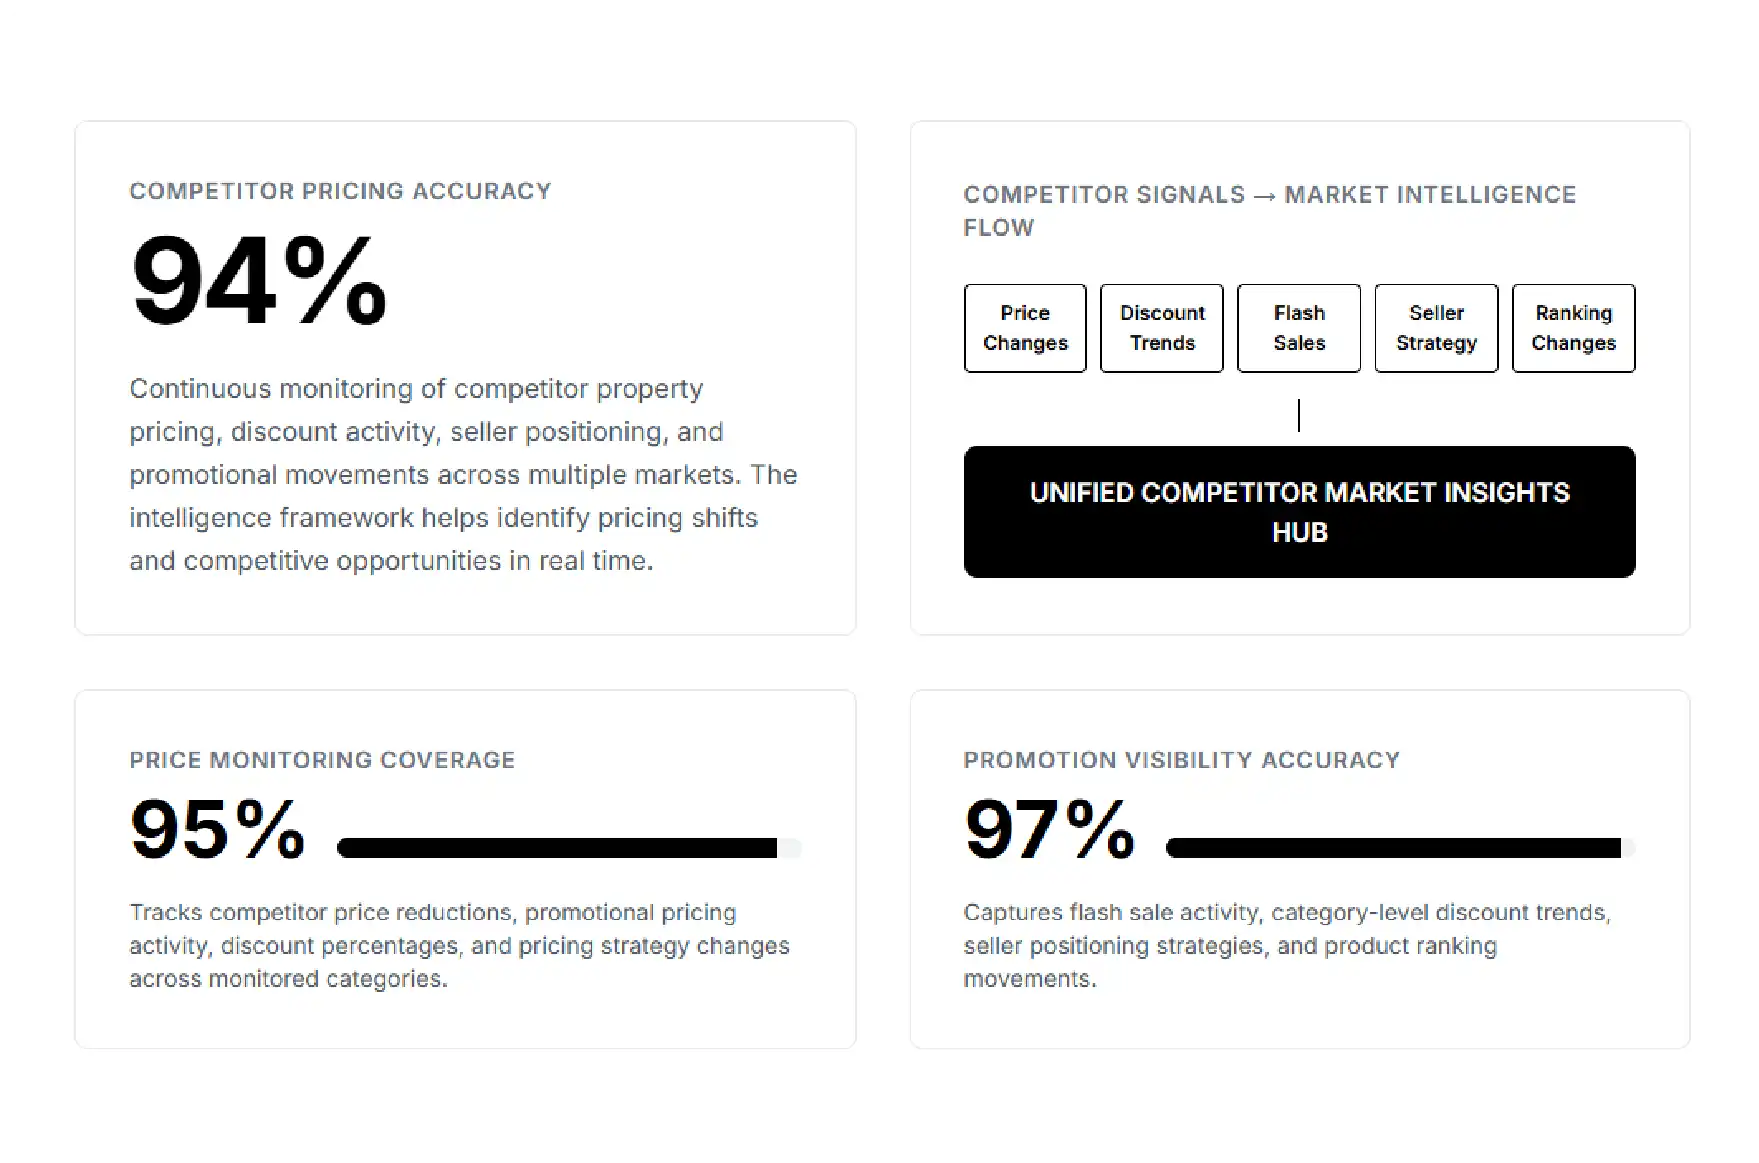Click the Promotion Visibility Accuracy heading
1759x1163 pixels.
click(1182, 760)
